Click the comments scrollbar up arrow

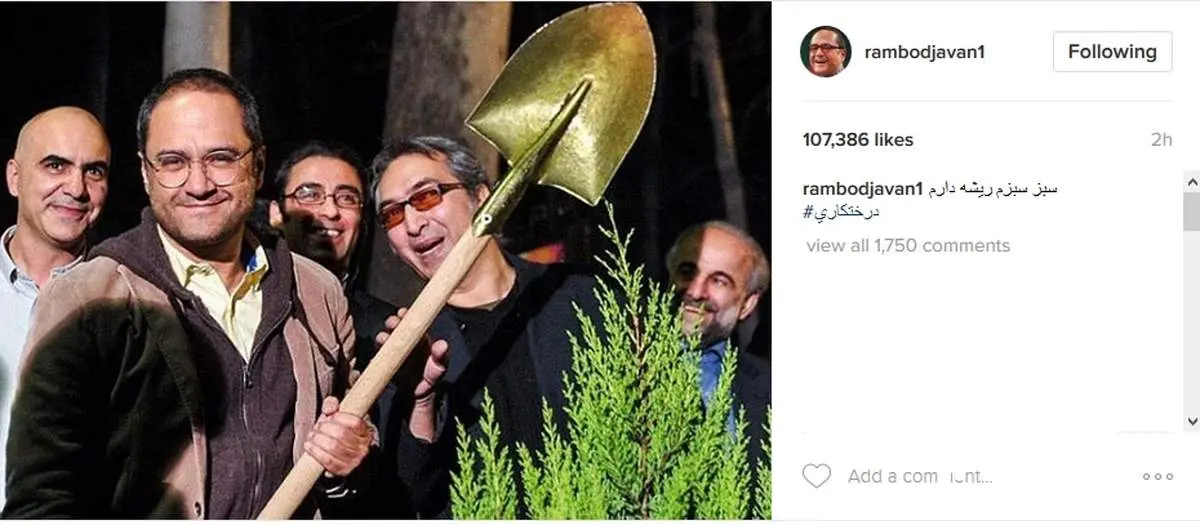coord(1191,180)
